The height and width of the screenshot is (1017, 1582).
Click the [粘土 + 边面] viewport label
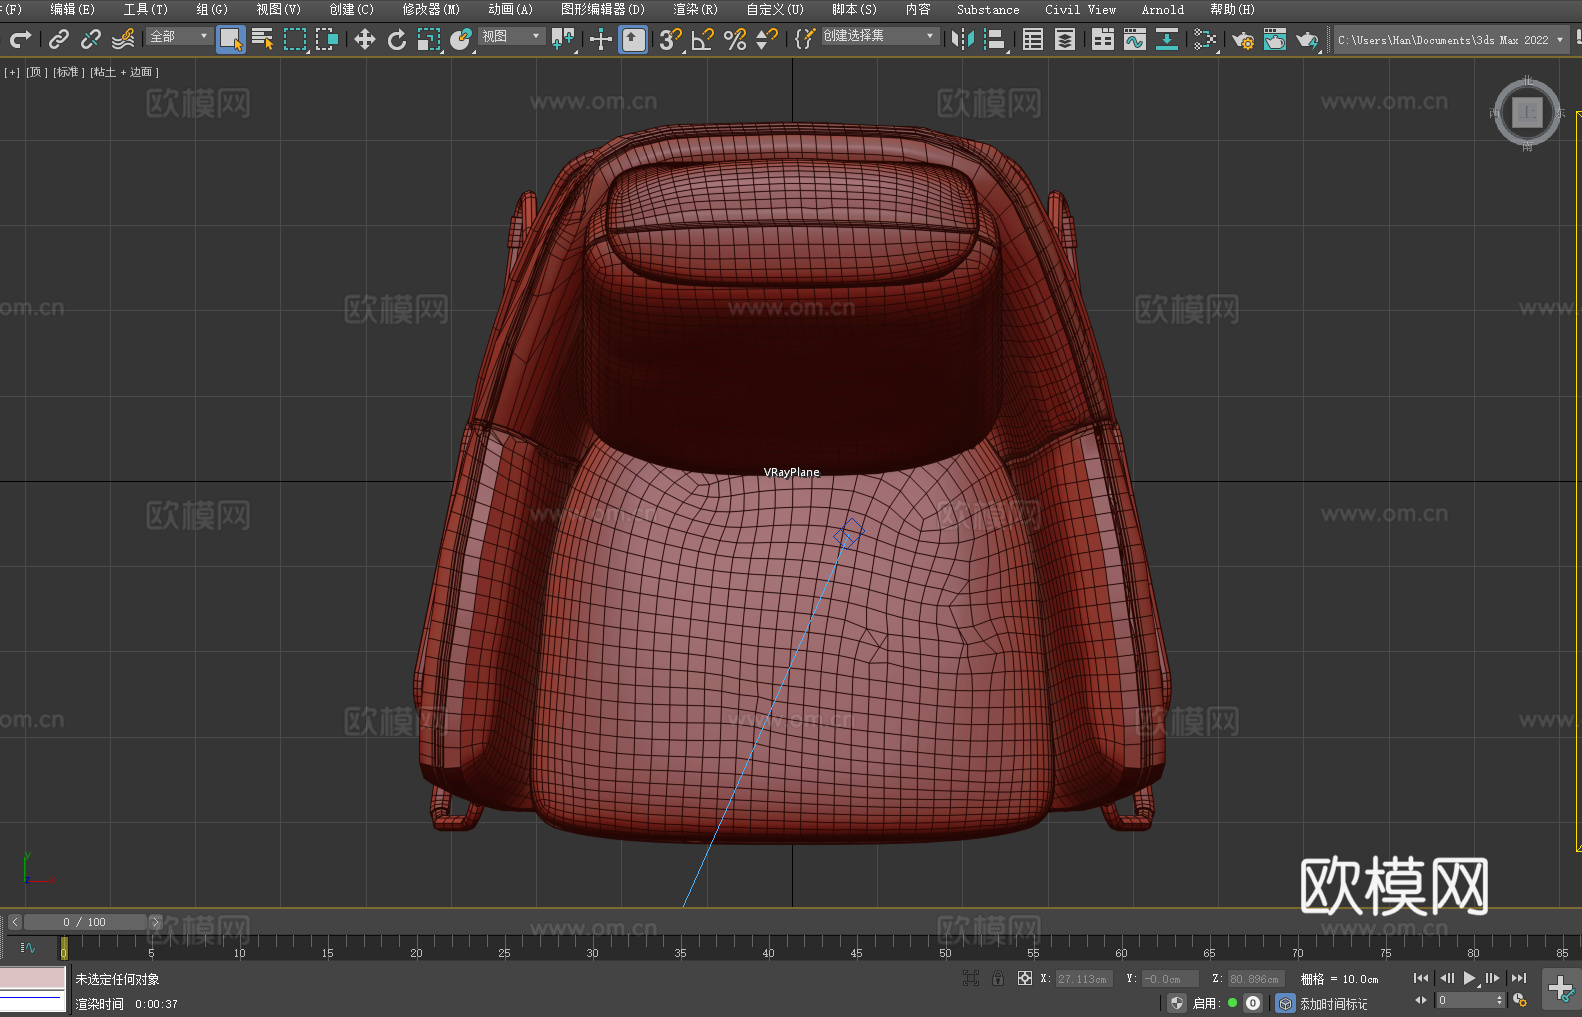pyautogui.click(x=124, y=72)
